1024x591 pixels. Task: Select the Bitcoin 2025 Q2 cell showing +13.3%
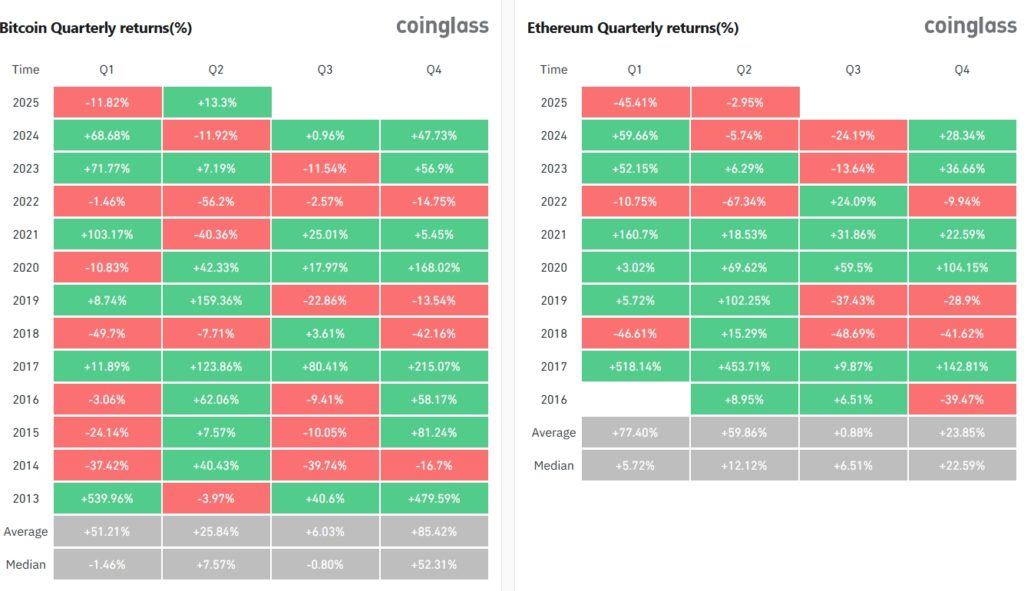[x=216, y=102]
